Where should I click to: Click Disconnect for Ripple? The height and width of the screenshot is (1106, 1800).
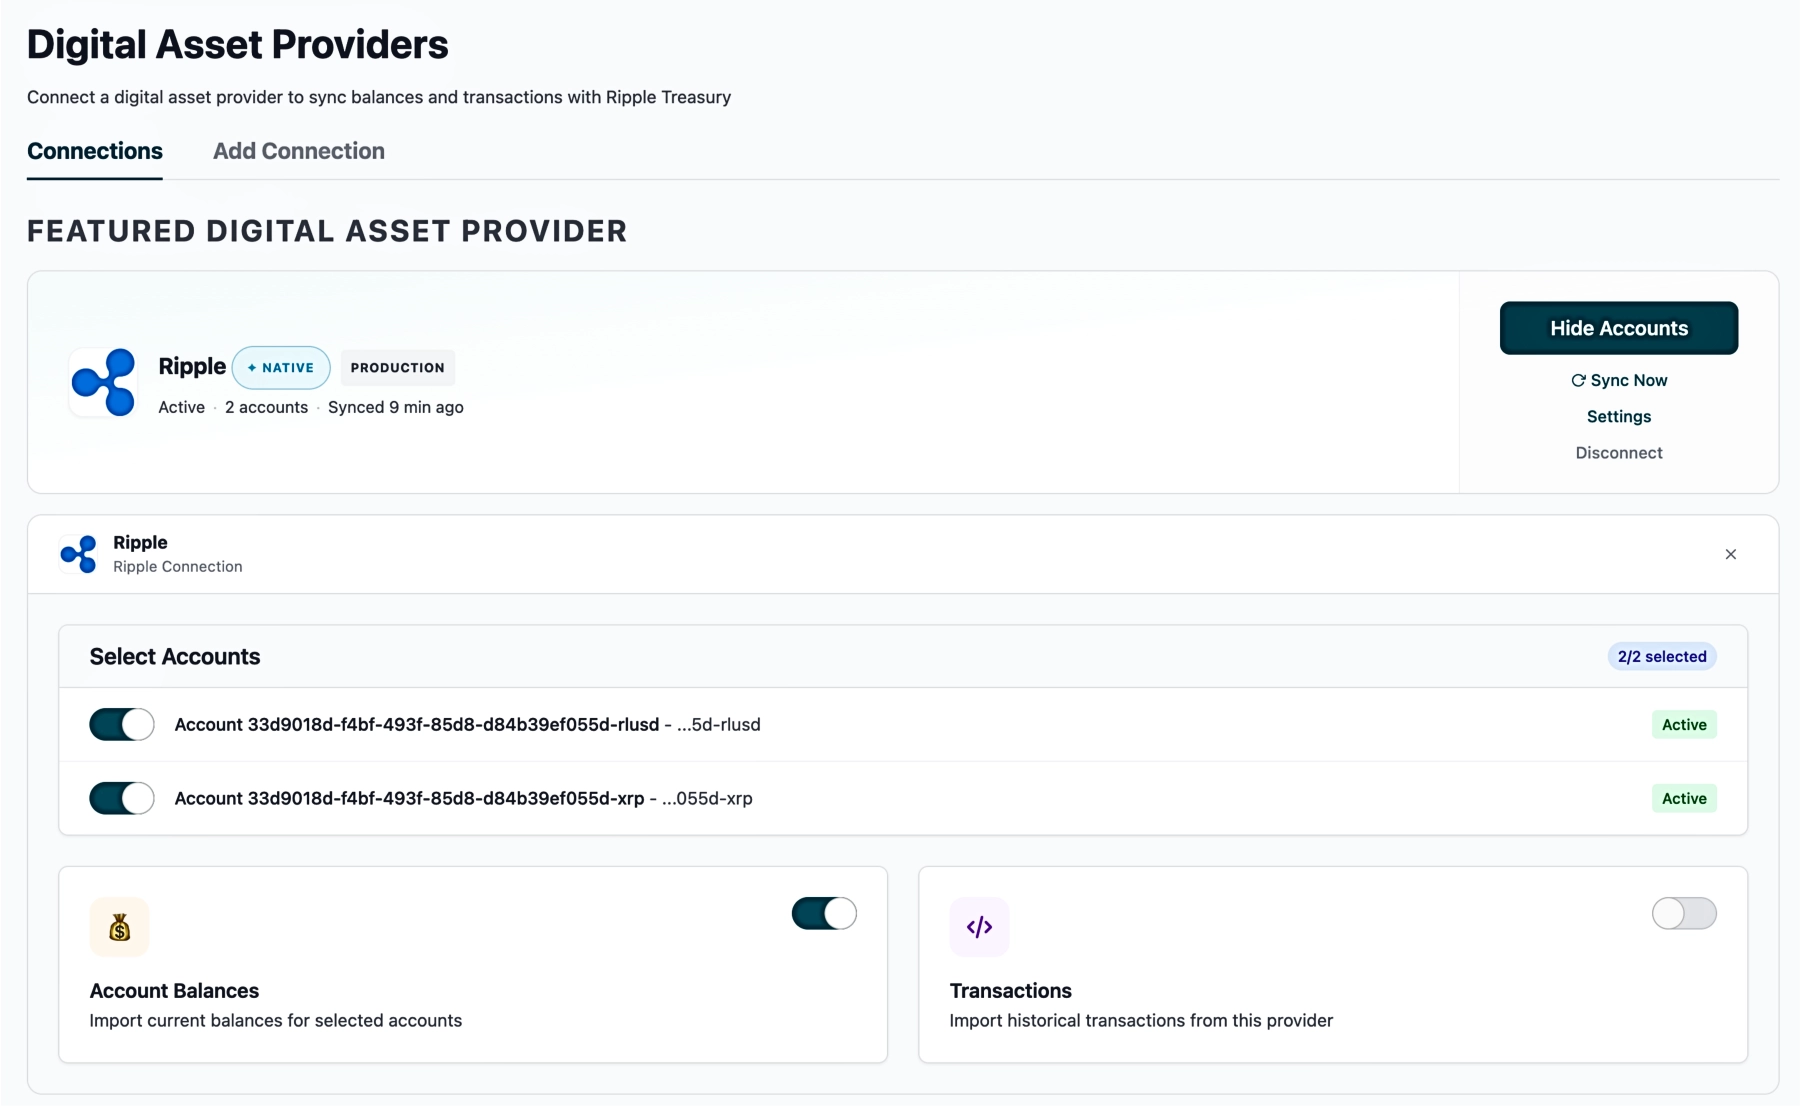[1619, 452]
